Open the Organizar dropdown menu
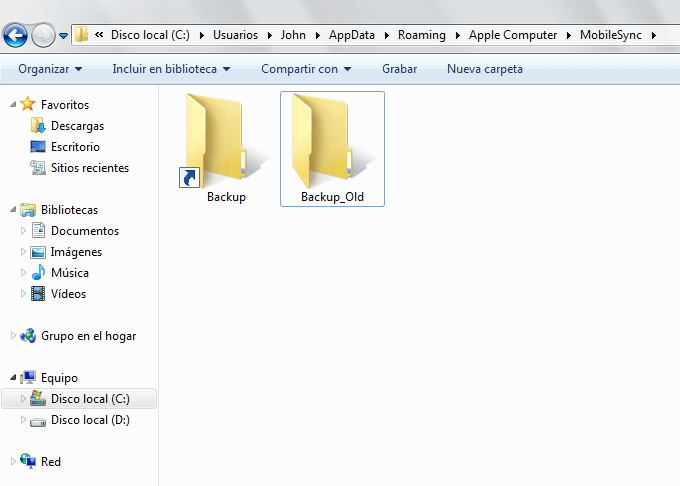 (x=50, y=69)
